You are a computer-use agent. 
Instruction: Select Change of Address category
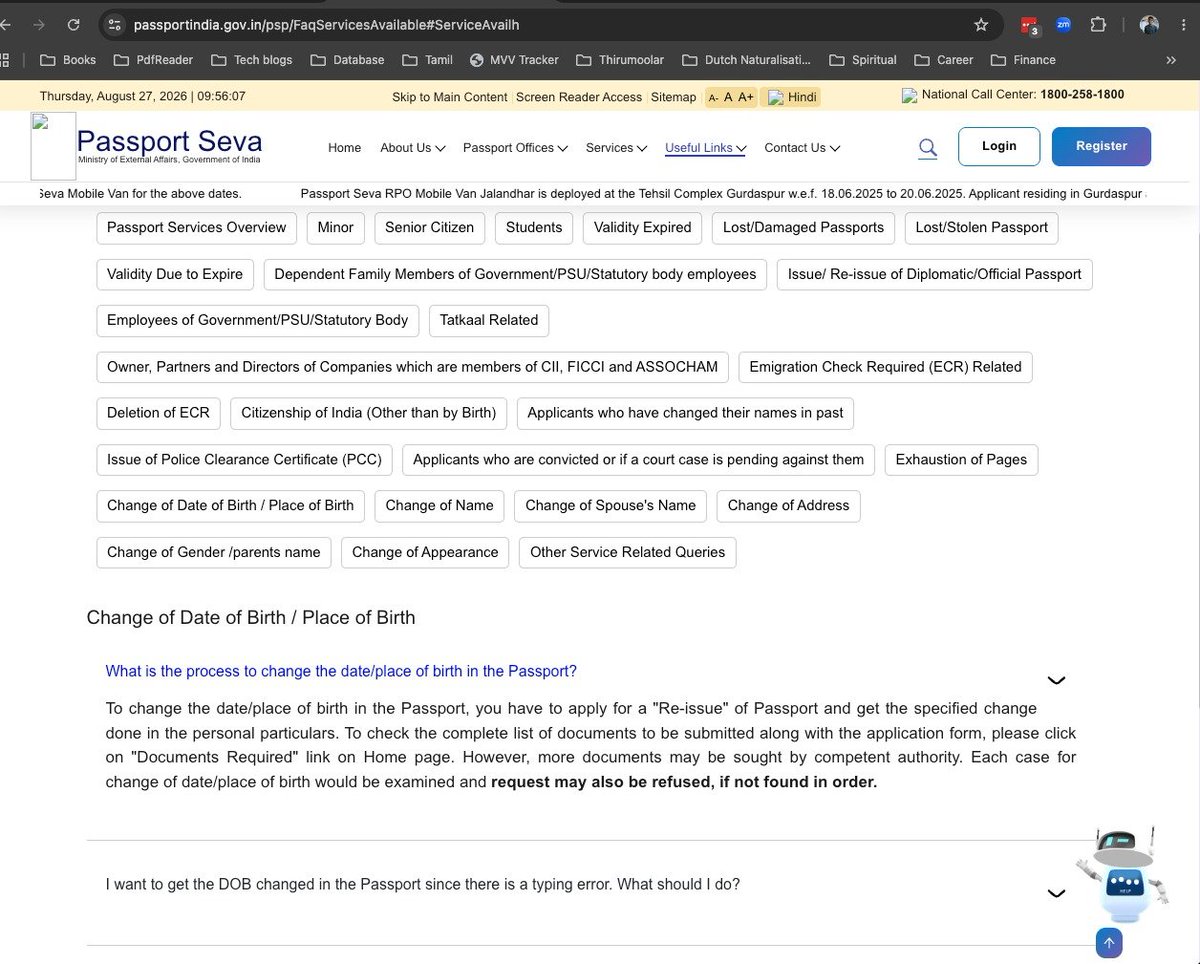788,506
